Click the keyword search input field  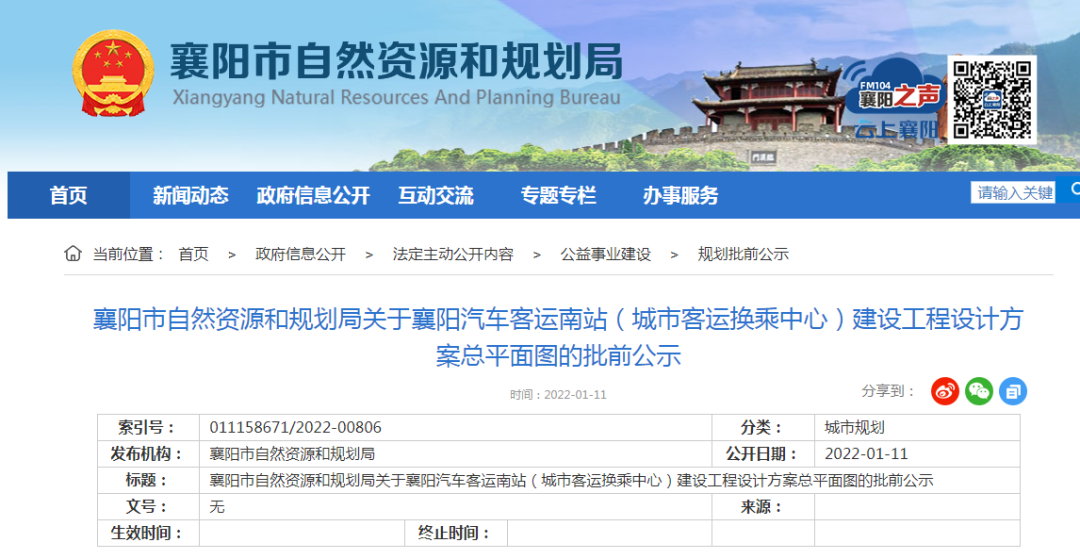(1012, 193)
